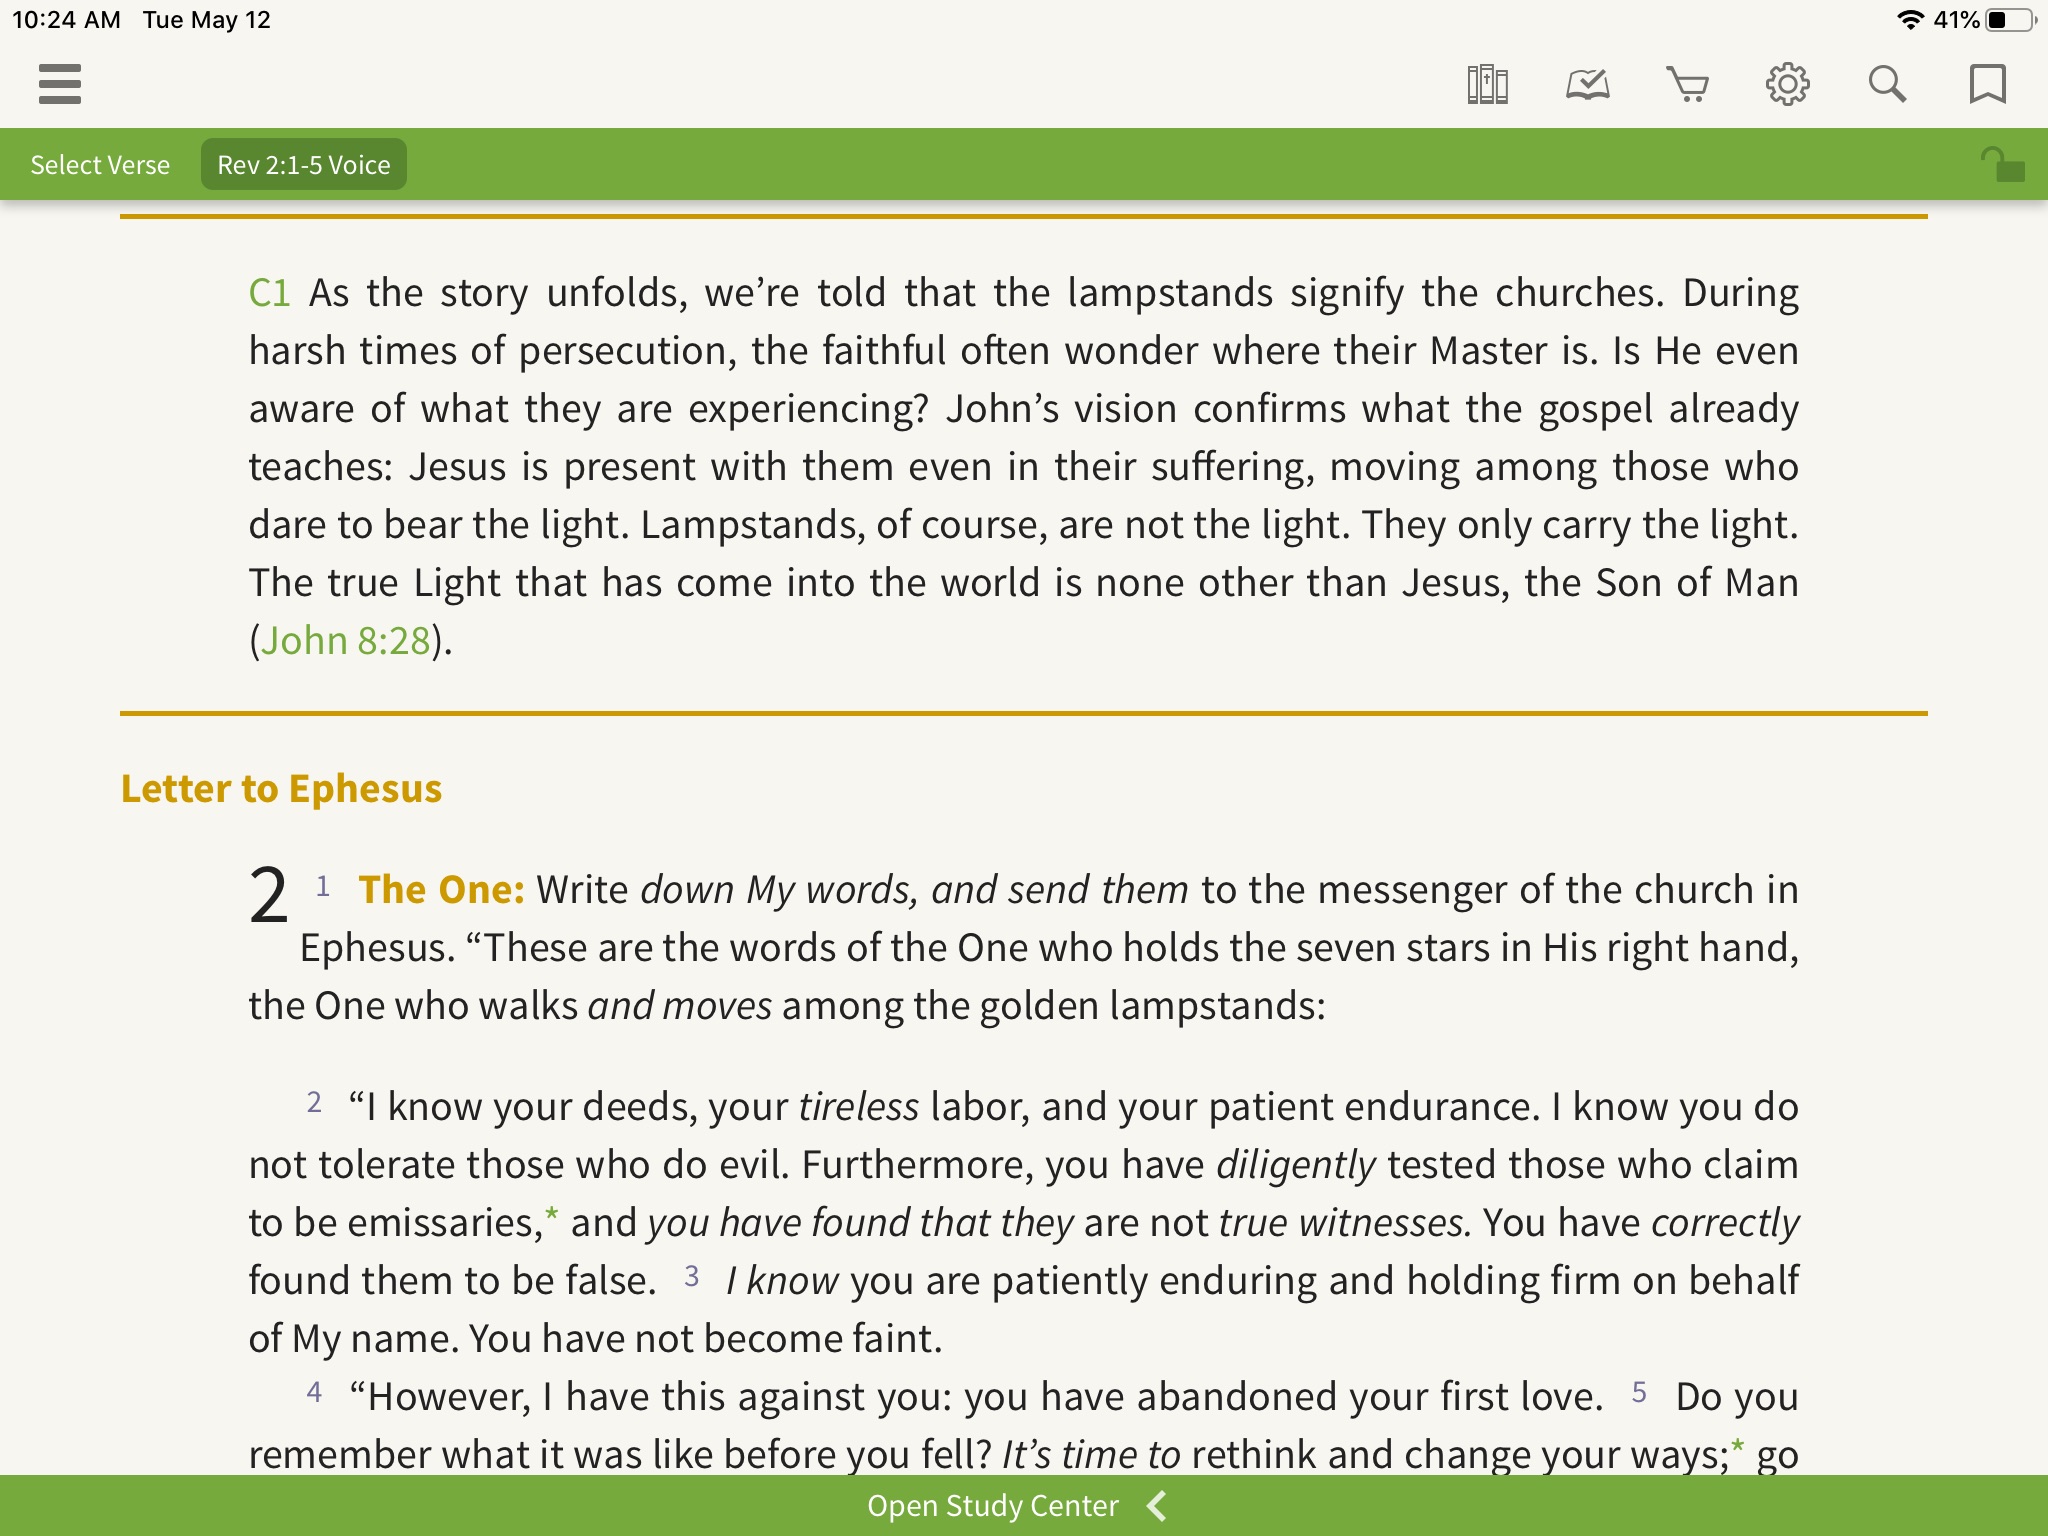Open the highlights and notes panel

point(1585,84)
